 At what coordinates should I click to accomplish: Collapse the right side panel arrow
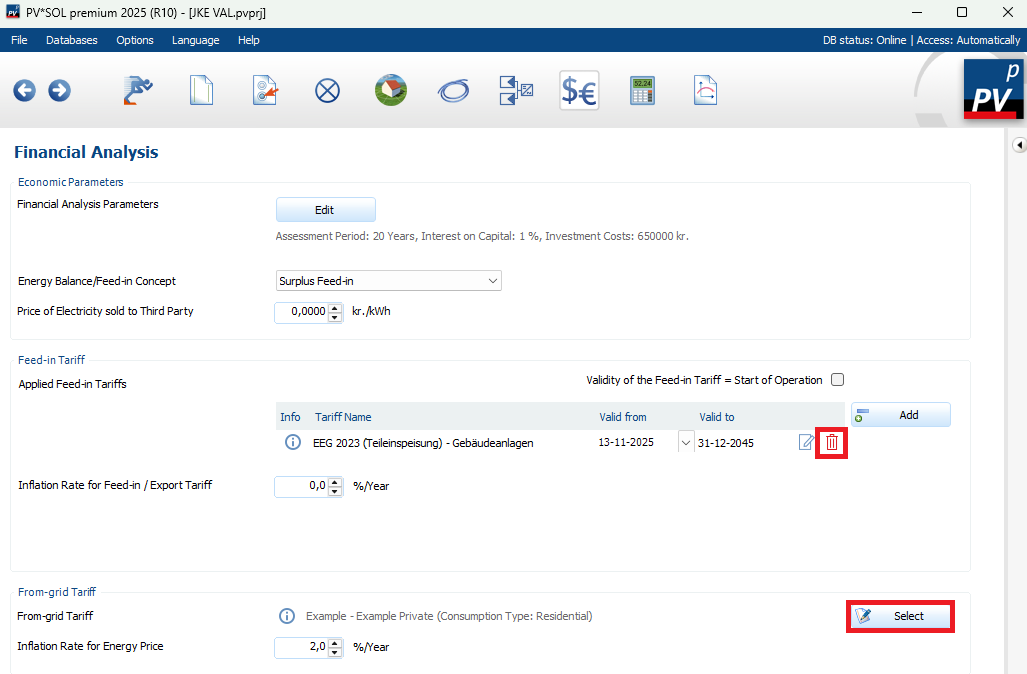1019,145
